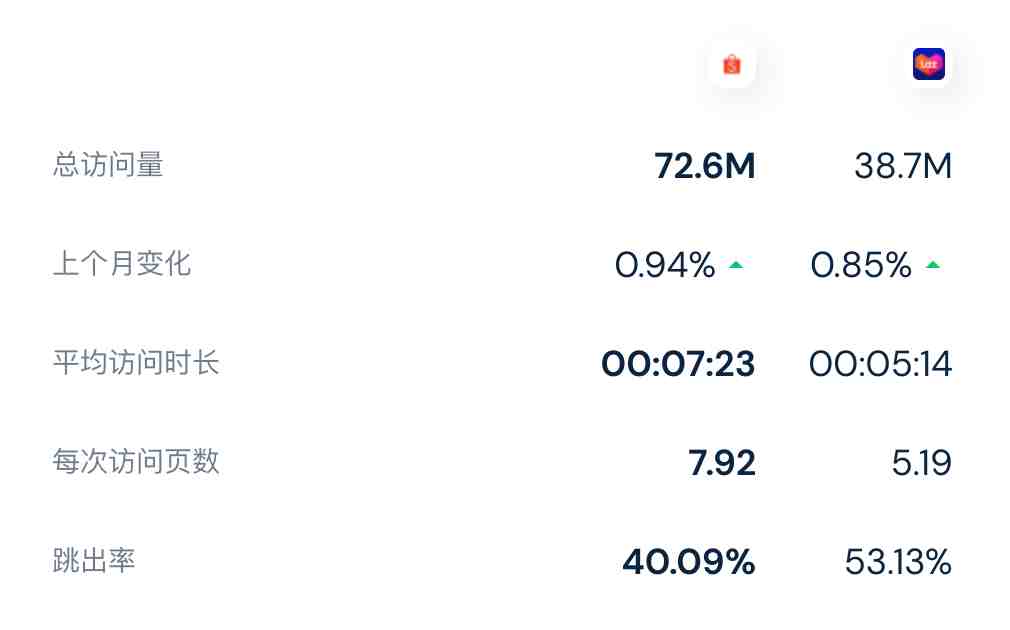This screenshot has height=630, width=1010.
Task: Click the 53.13% bounce rate value
Action: [898, 562]
